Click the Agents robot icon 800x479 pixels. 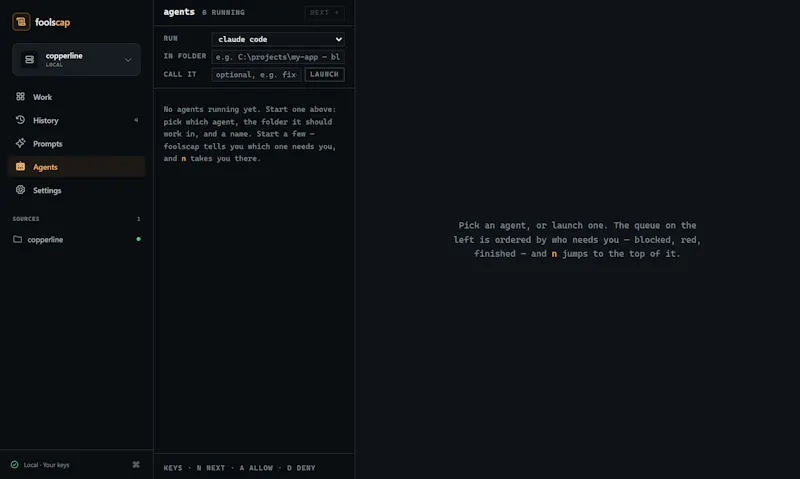click(x=20, y=166)
